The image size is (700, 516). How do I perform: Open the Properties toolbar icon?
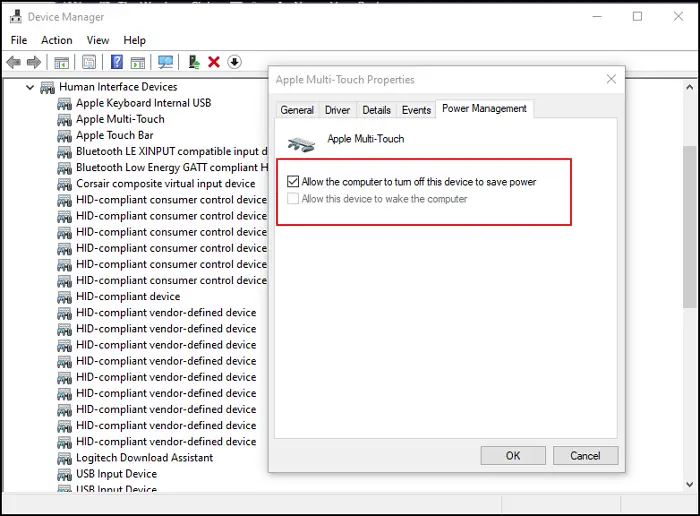pyautogui.click(x=89, y=62)
